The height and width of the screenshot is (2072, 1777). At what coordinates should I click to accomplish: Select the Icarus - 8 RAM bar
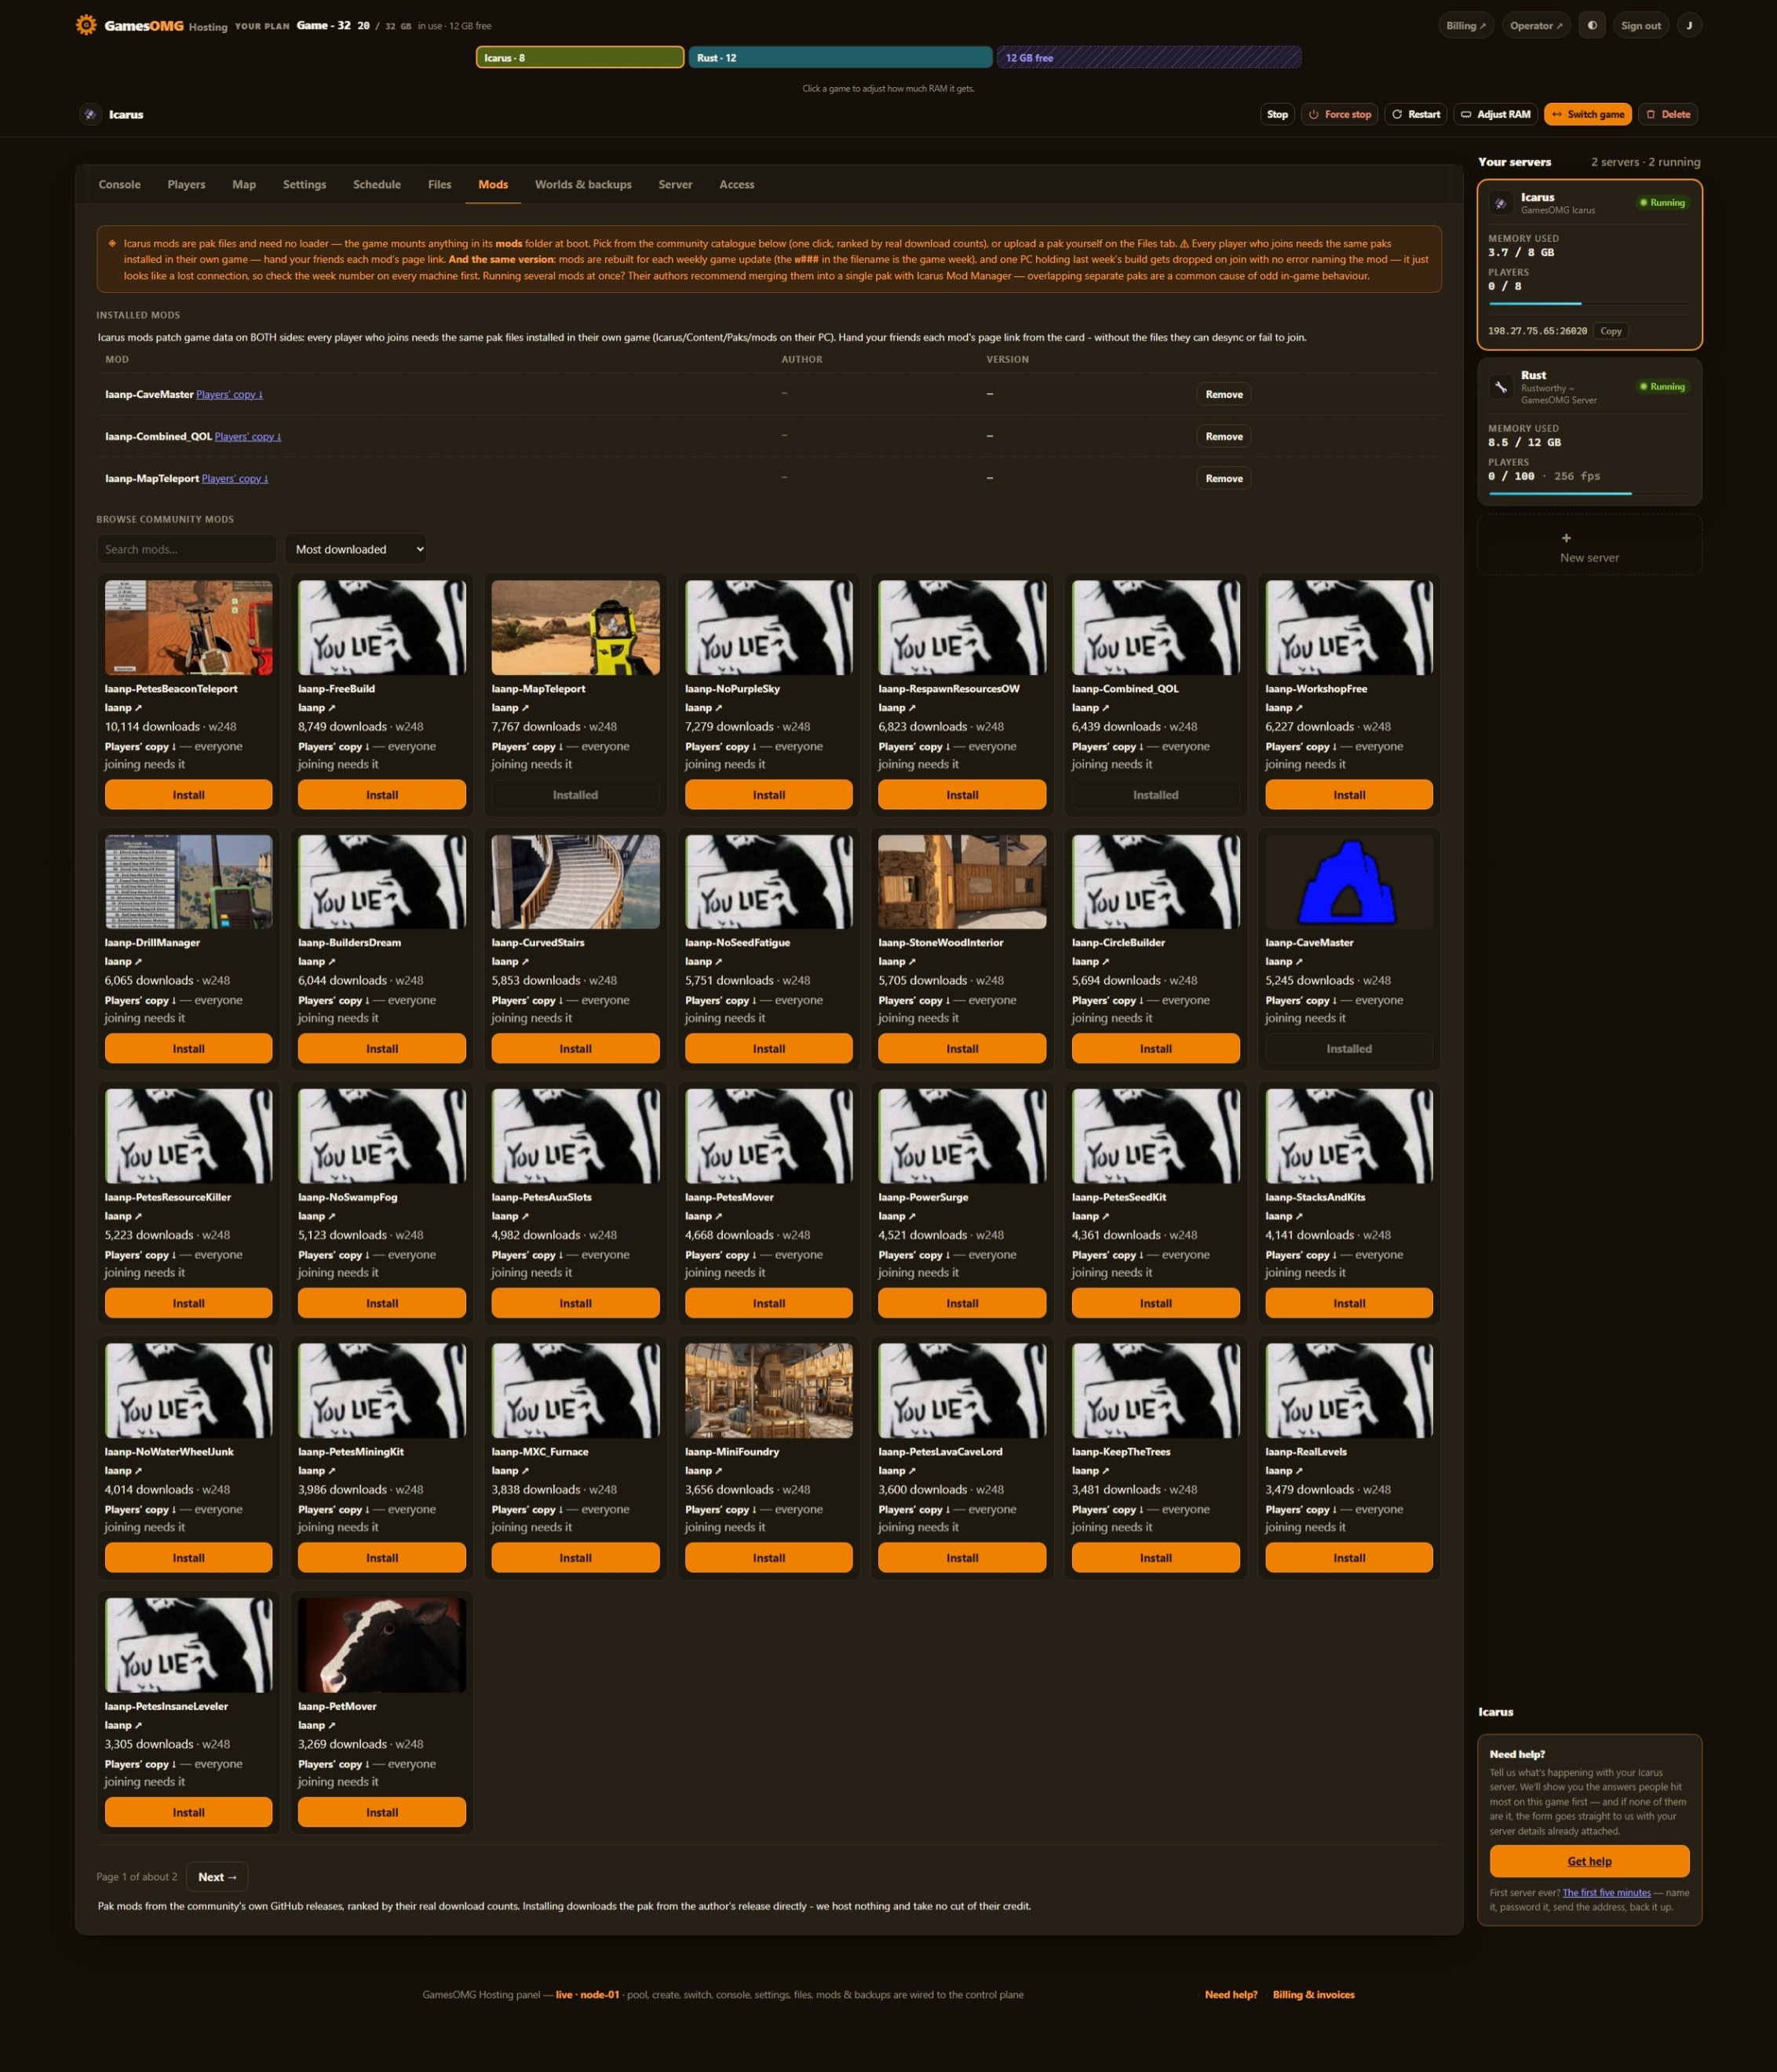click(x=580, y=57)
